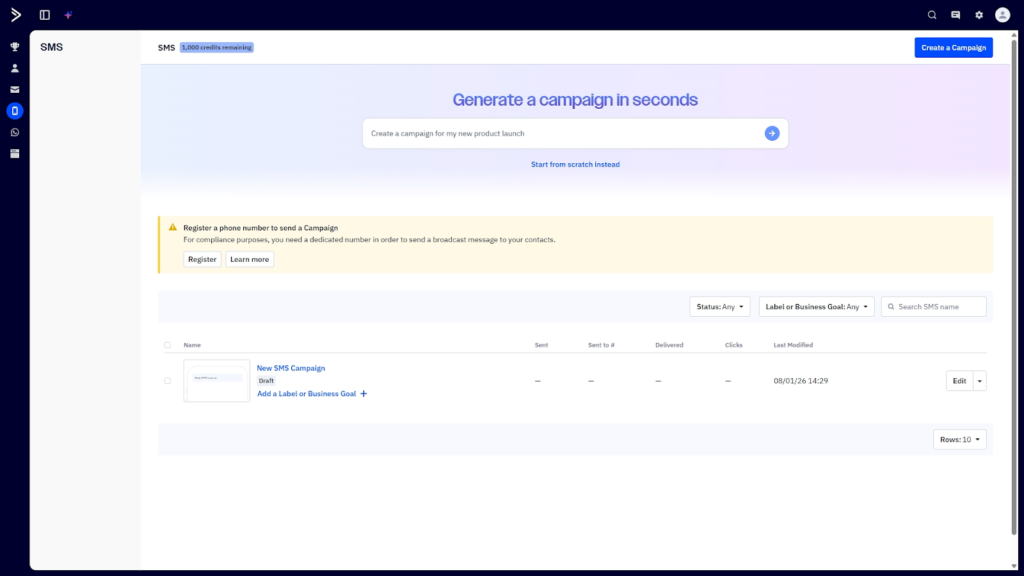Click the search magnifier icon in top bar

(x=932, y=15)
